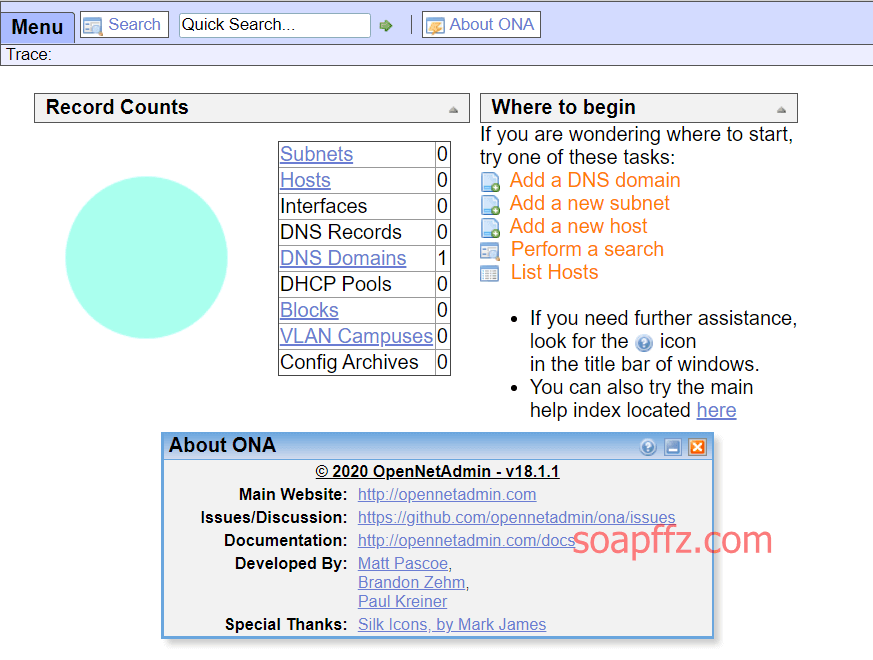Select Add a new host task

tap(578, 226)
